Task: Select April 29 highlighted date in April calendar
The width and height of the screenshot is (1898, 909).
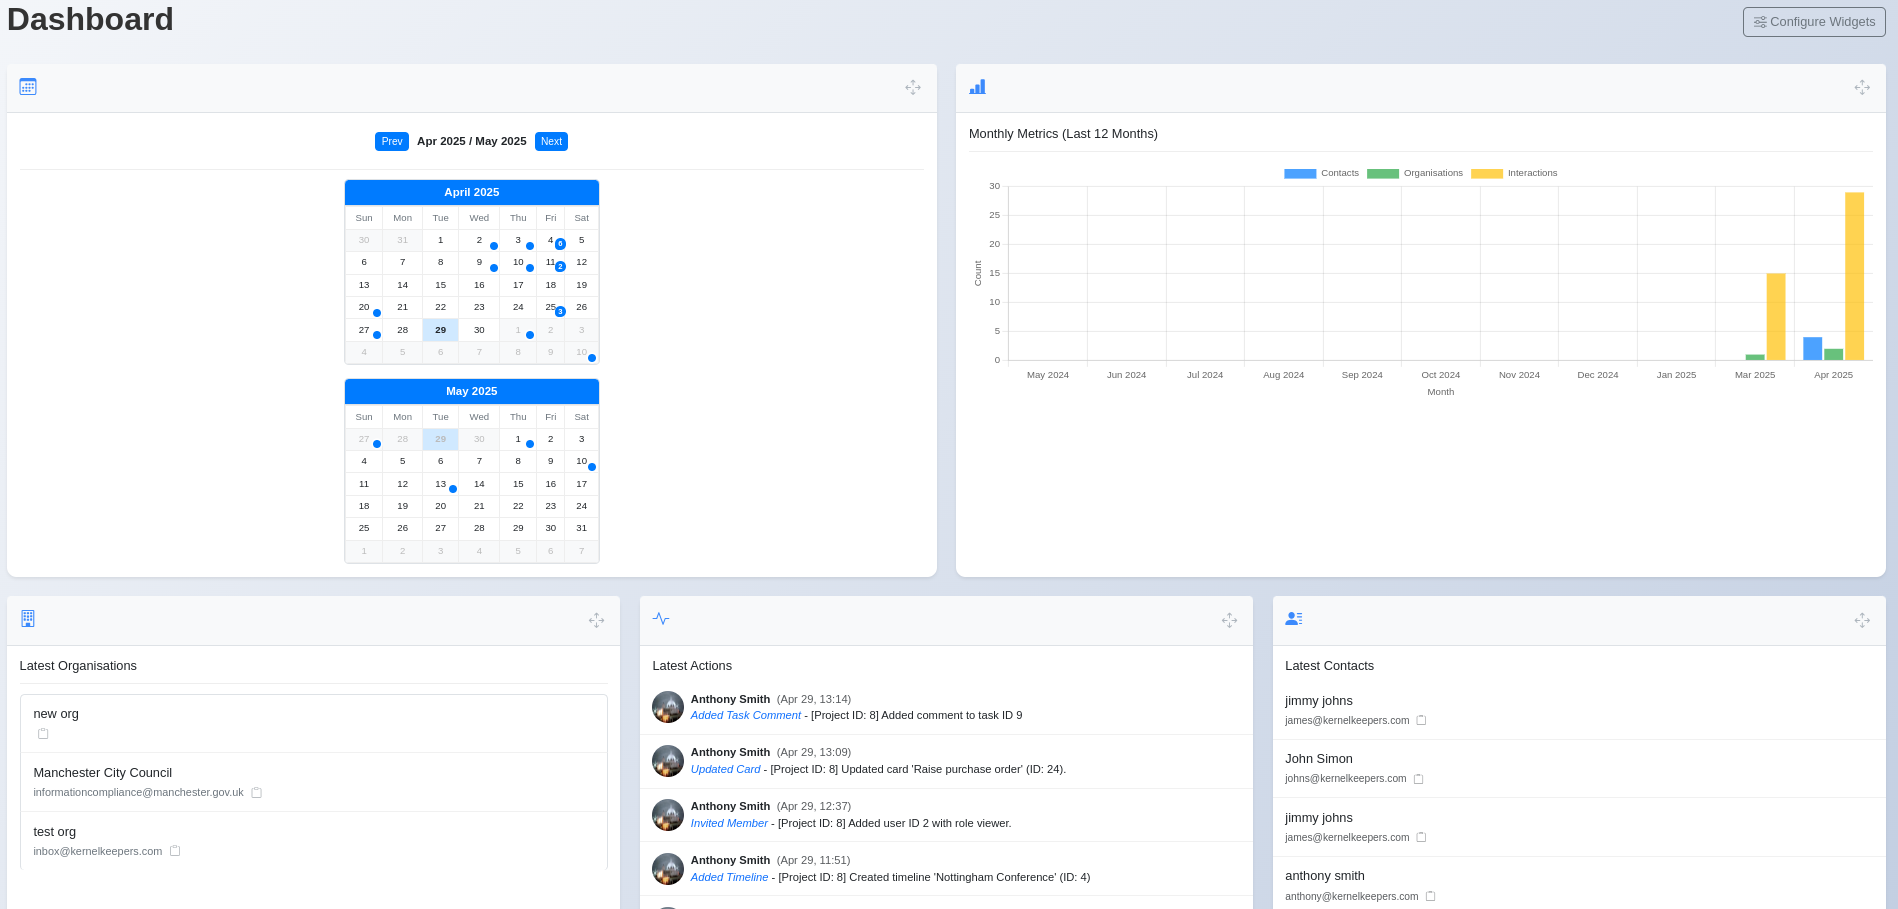Action: point(440,330)
